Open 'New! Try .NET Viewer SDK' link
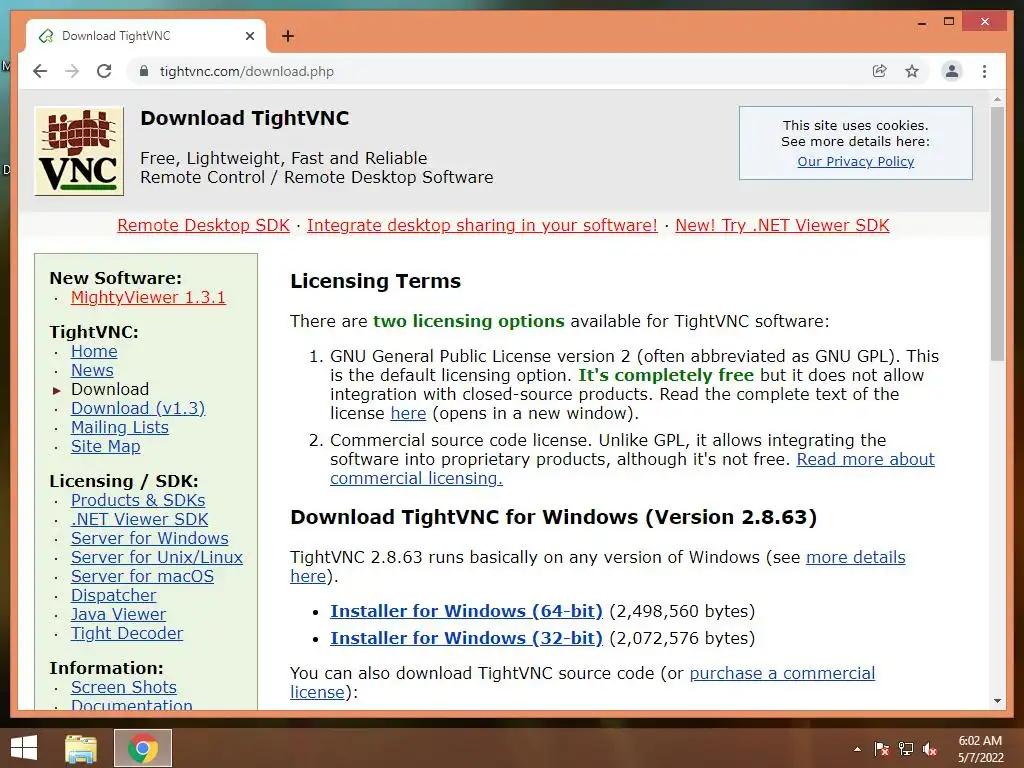The image size is (1024, 768). point(782,225)
